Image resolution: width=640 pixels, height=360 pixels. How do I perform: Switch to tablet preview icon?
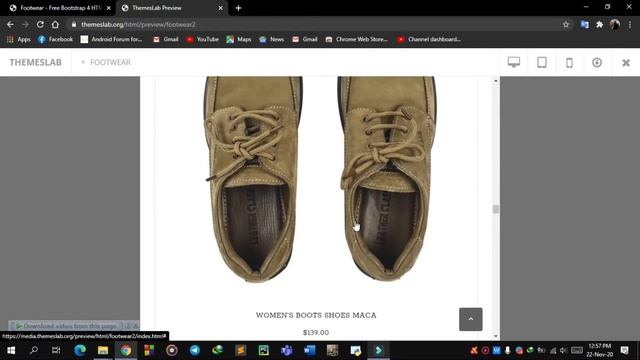tap(542, 62)
